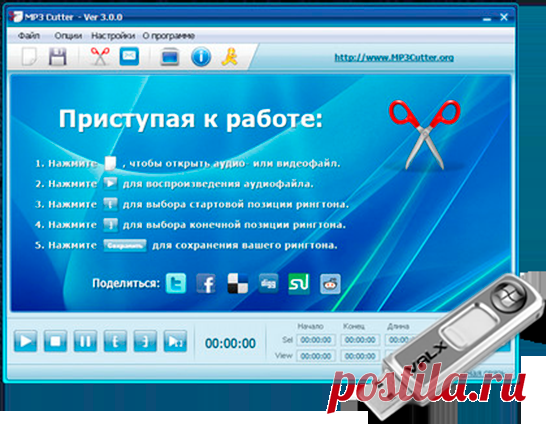This screenshot has width=546, height=424.
Task: Share via the Delicious checkered icon
Action: [x=237, y=283]
